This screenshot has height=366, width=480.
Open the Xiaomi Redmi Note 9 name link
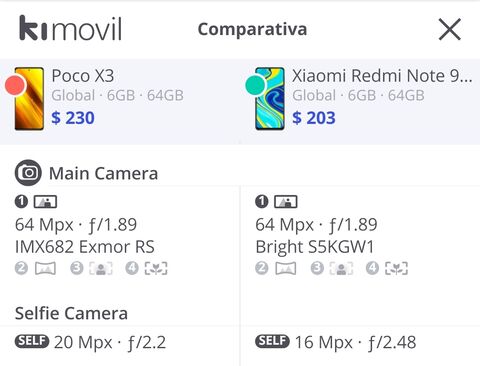(382, 76)
